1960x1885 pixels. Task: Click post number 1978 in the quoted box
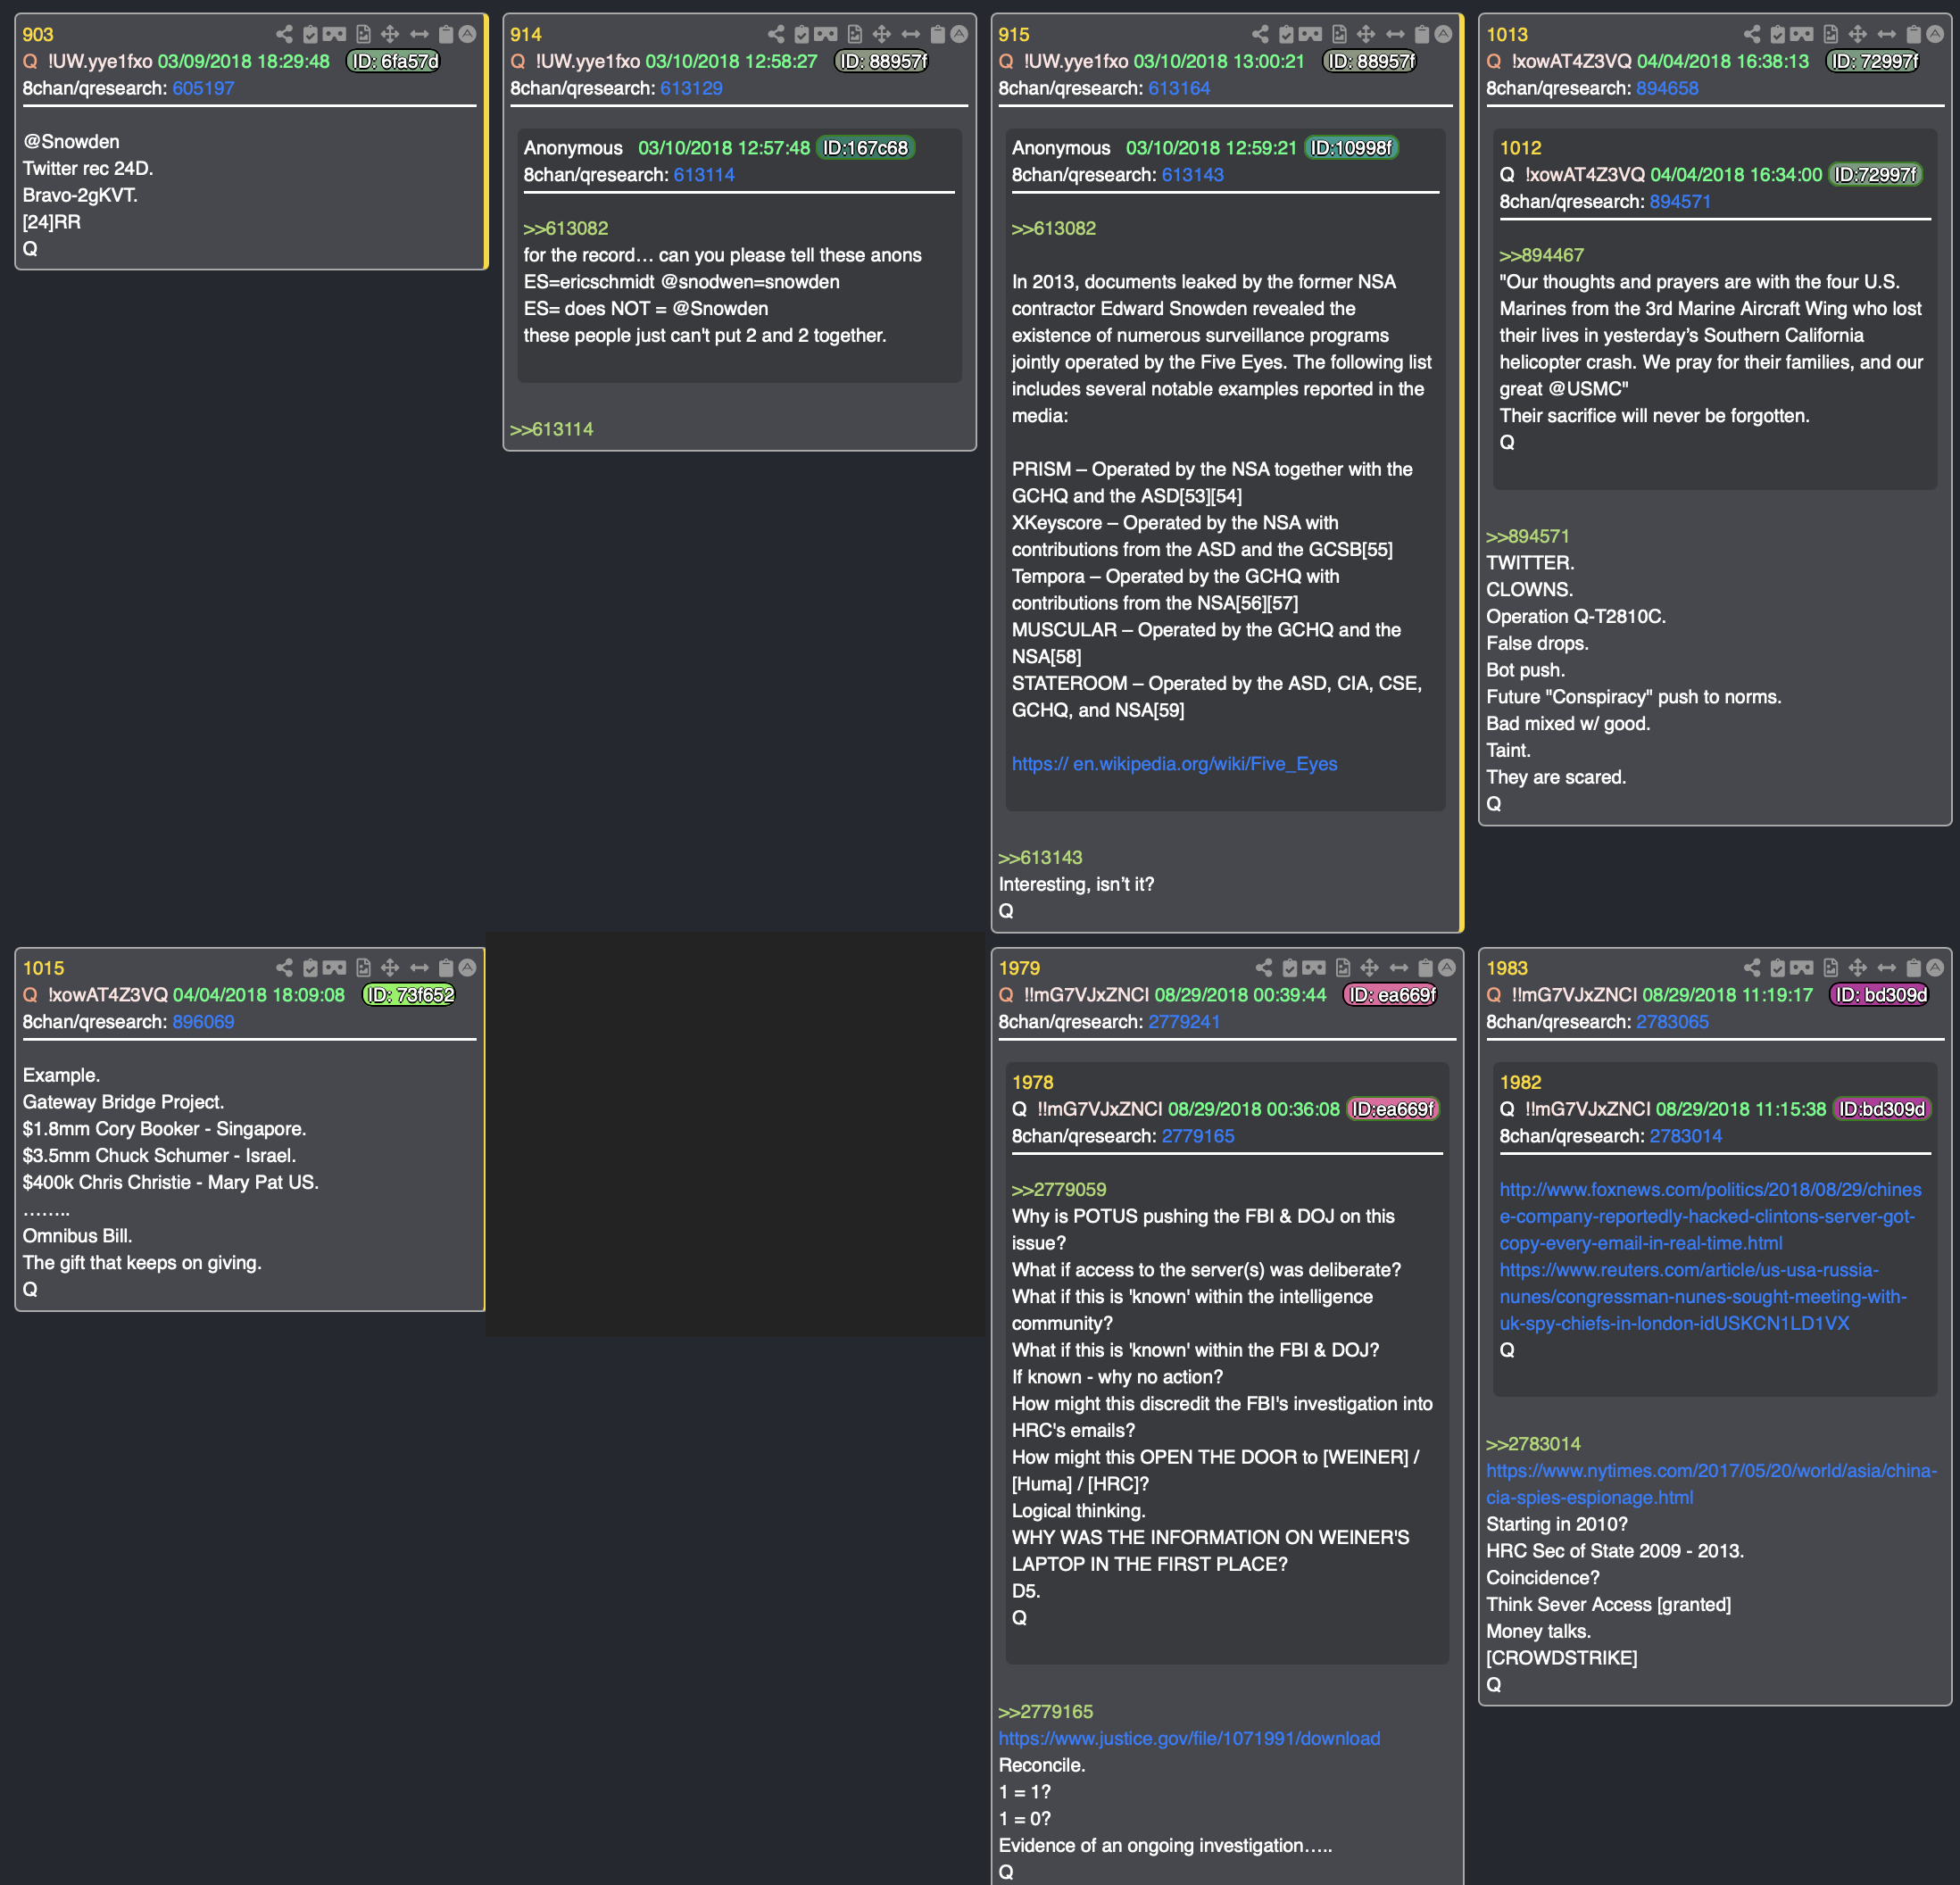tap(1032, 1082)
